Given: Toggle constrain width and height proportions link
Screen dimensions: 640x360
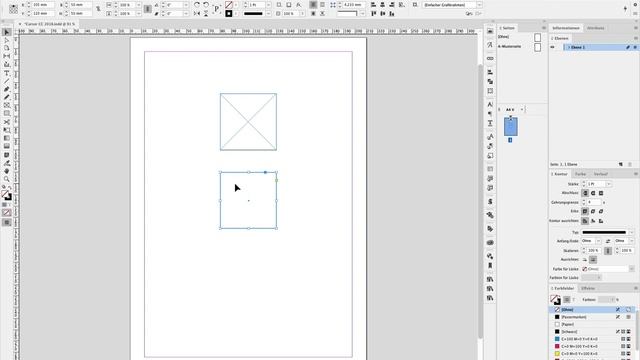Looking at the screenshot, I should click(x=98, y=9).
